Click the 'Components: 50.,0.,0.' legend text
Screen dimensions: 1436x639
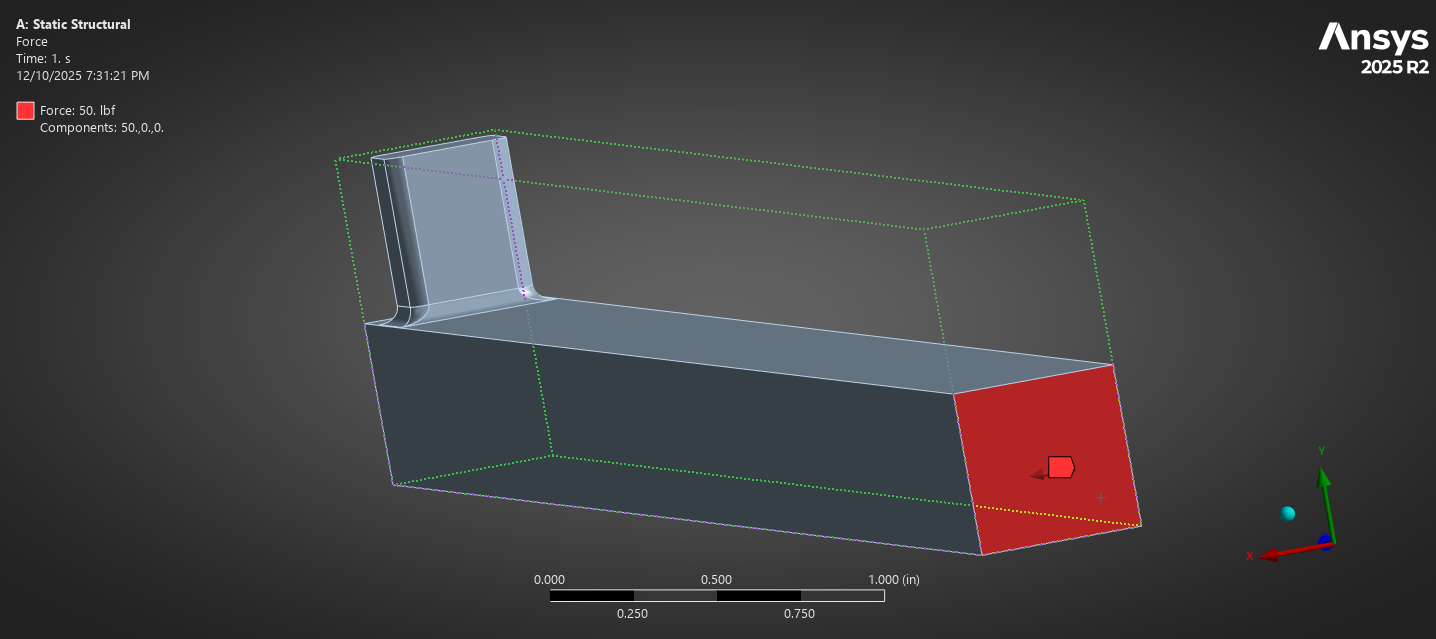coord(102,128)
